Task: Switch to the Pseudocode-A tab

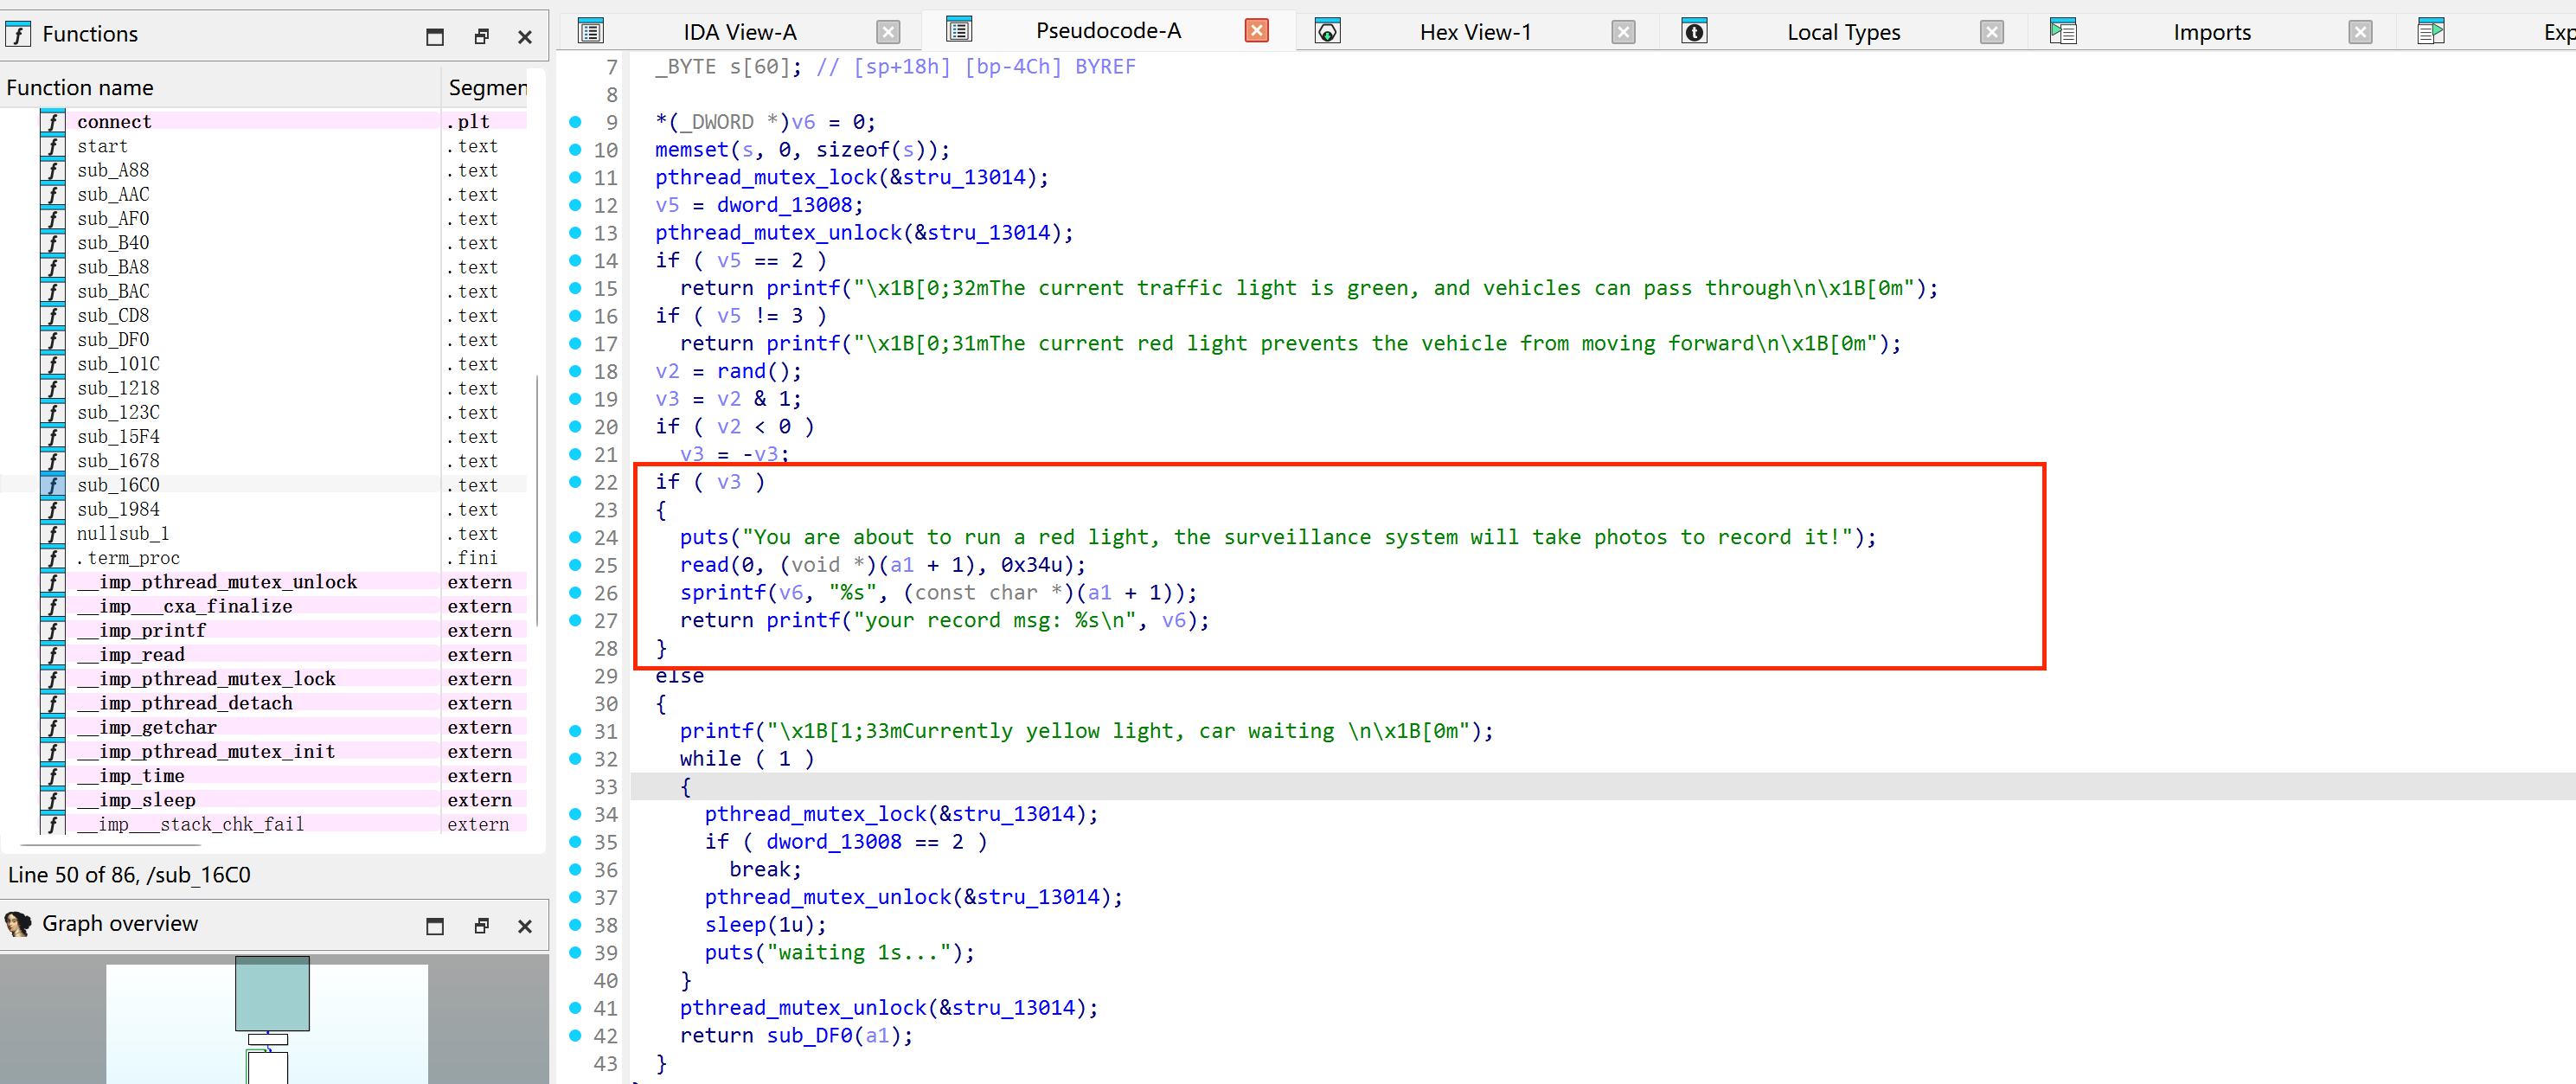Action: click(1107, 31)
